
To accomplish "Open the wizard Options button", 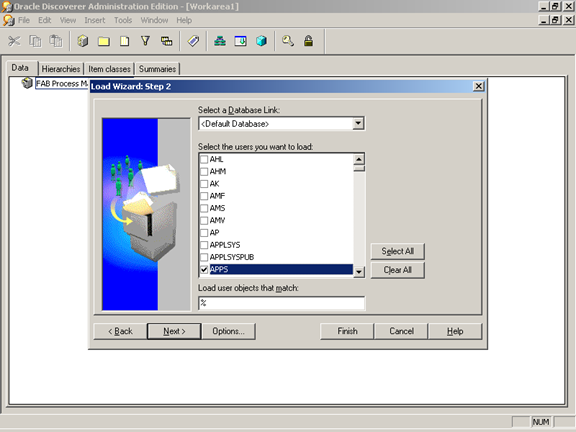I will [228, 331].
